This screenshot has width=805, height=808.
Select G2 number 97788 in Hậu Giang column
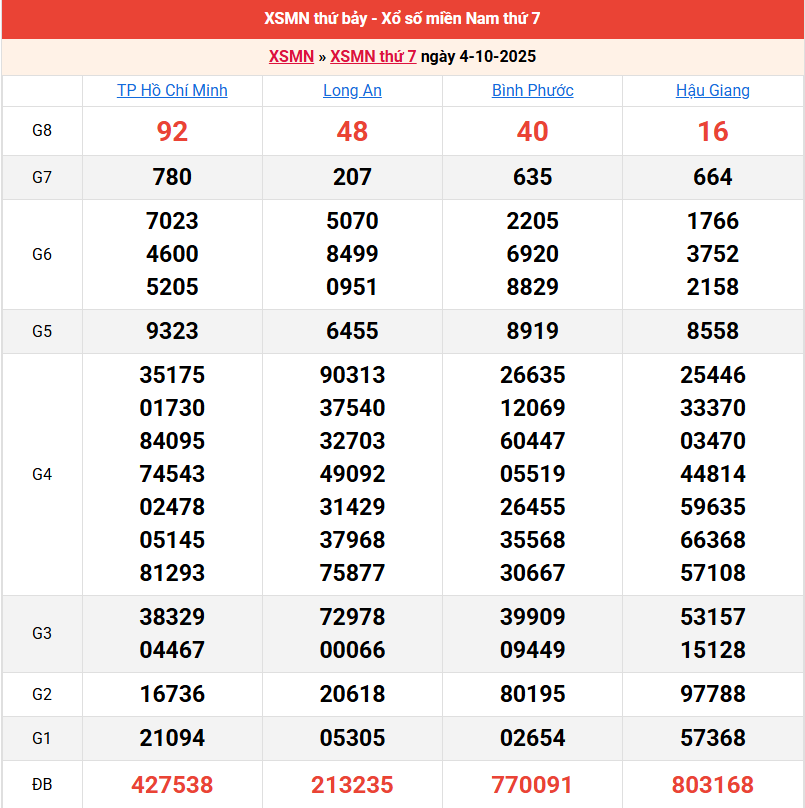coord(712,694)
